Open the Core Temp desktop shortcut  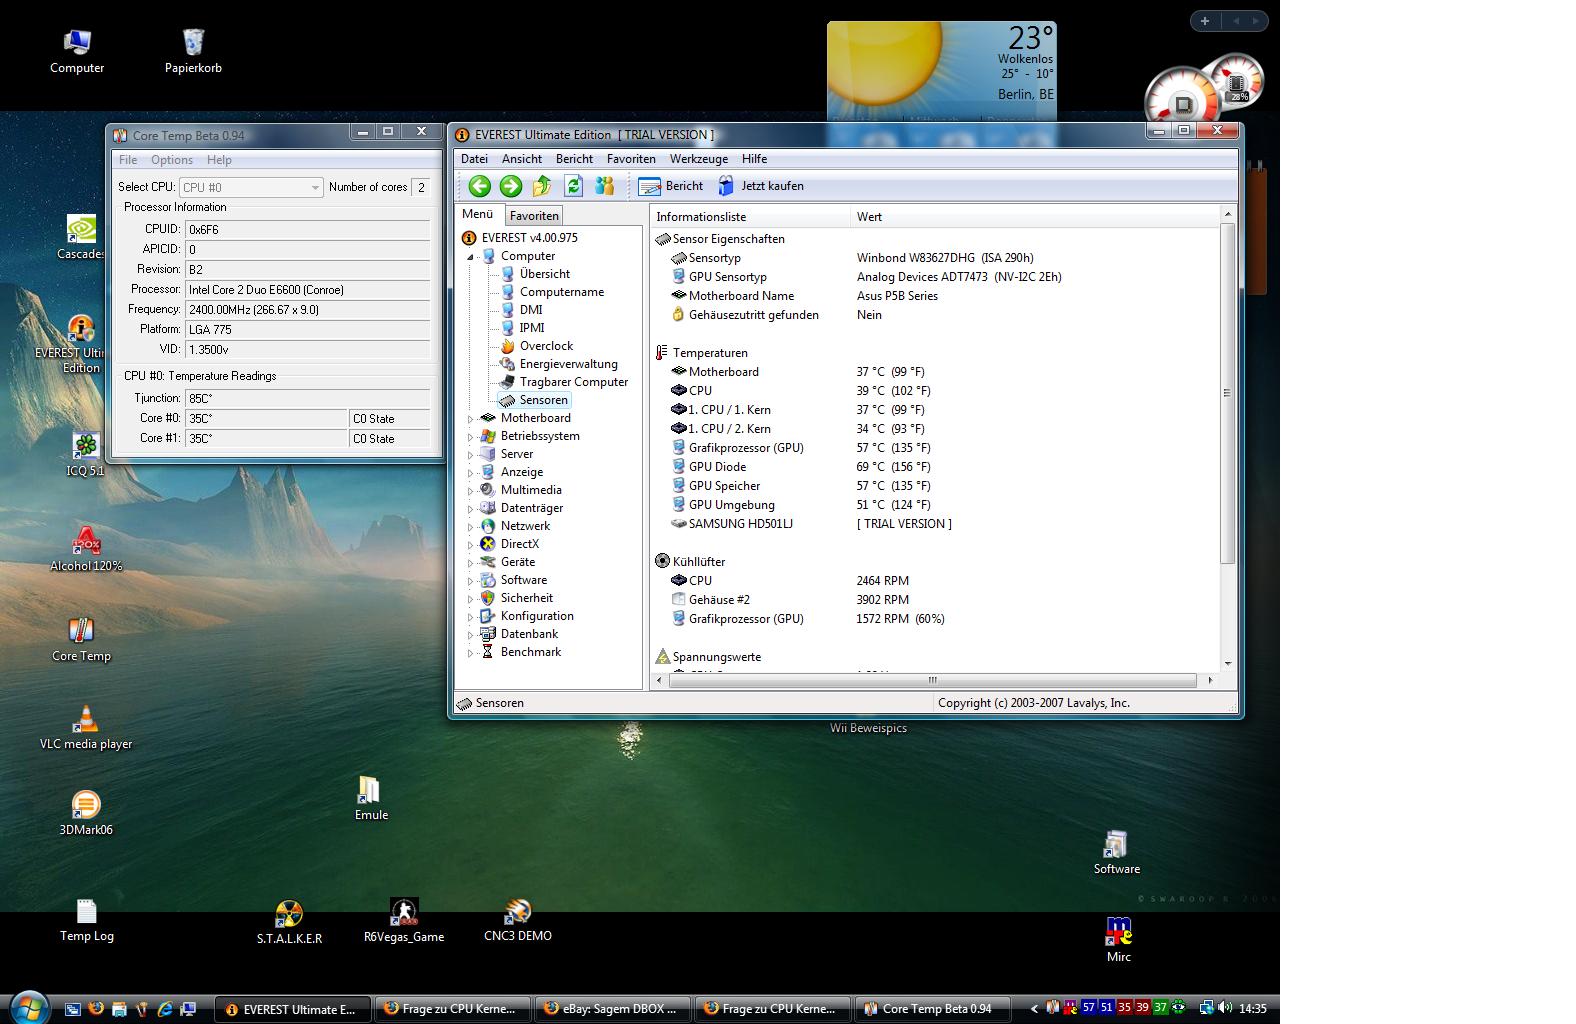(x=81, y=640)
